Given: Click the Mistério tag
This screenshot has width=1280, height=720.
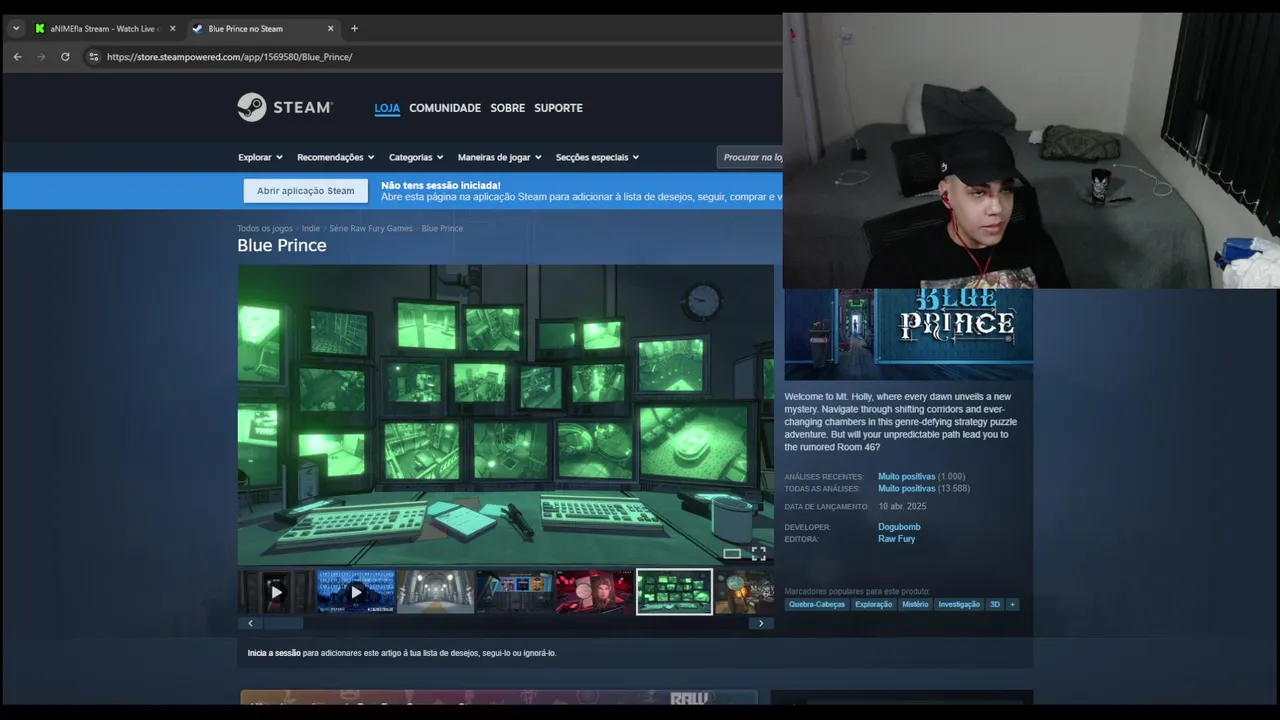Looking at the screenshot, I should [915, 604].
